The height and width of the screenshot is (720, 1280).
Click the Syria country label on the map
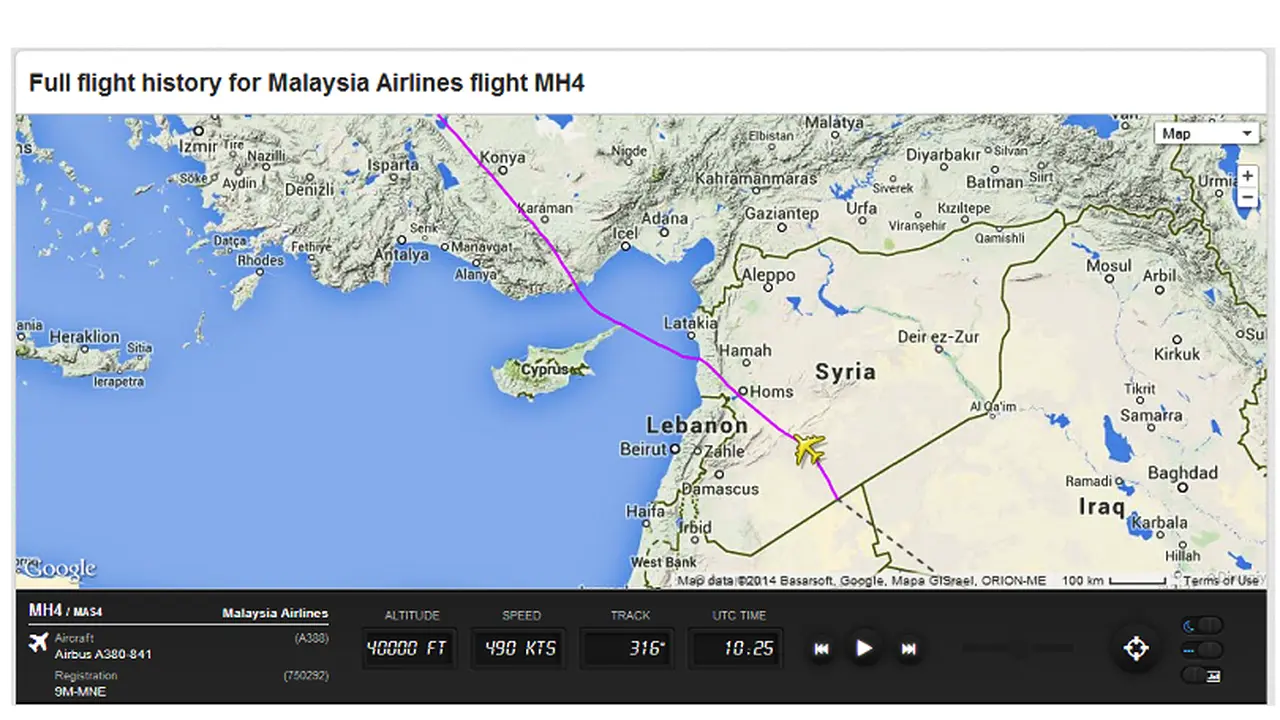(845, 372)
